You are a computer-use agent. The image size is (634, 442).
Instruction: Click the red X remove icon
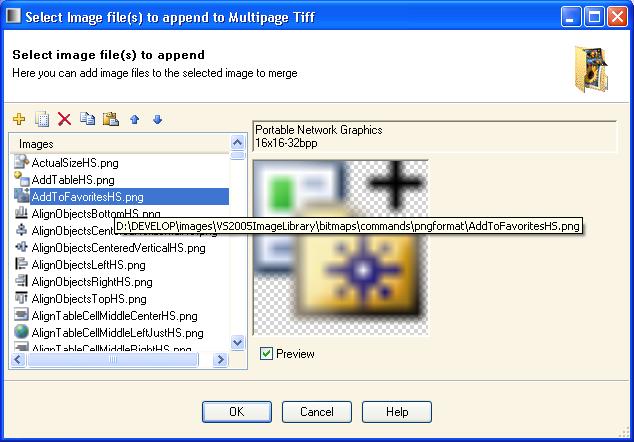[x=64, y=119]
